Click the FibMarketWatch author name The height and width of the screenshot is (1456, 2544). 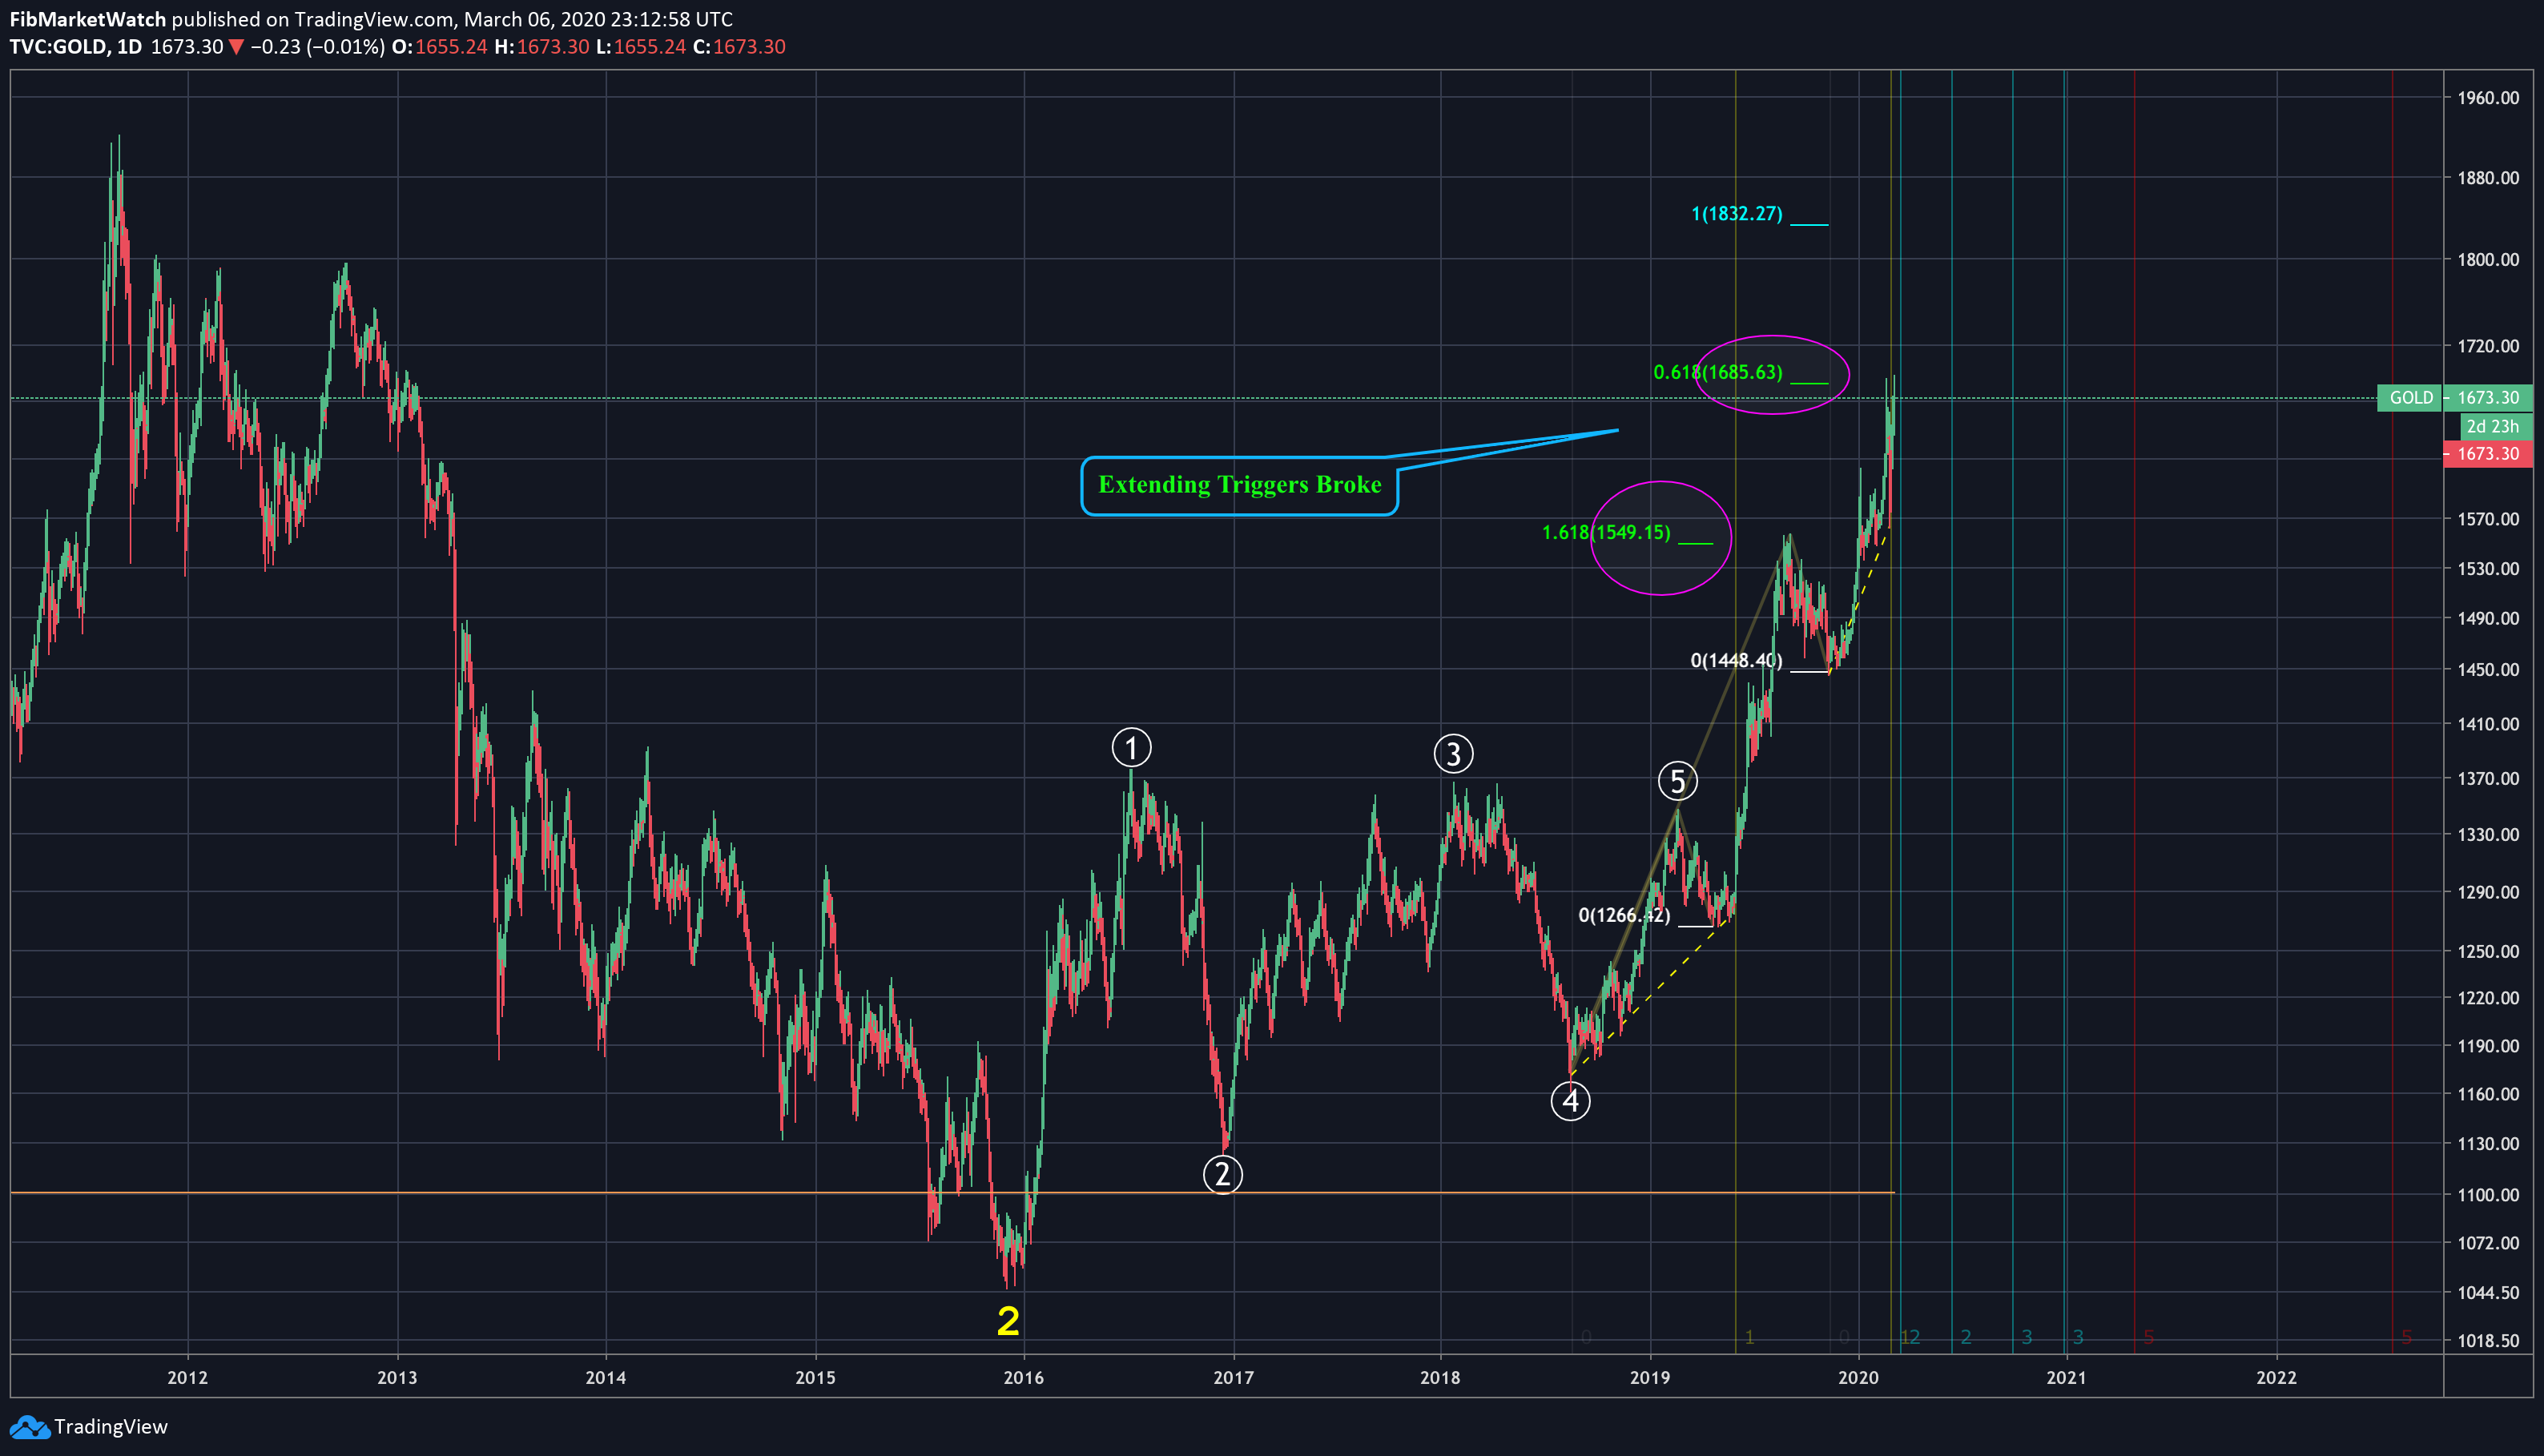(88, 19)
